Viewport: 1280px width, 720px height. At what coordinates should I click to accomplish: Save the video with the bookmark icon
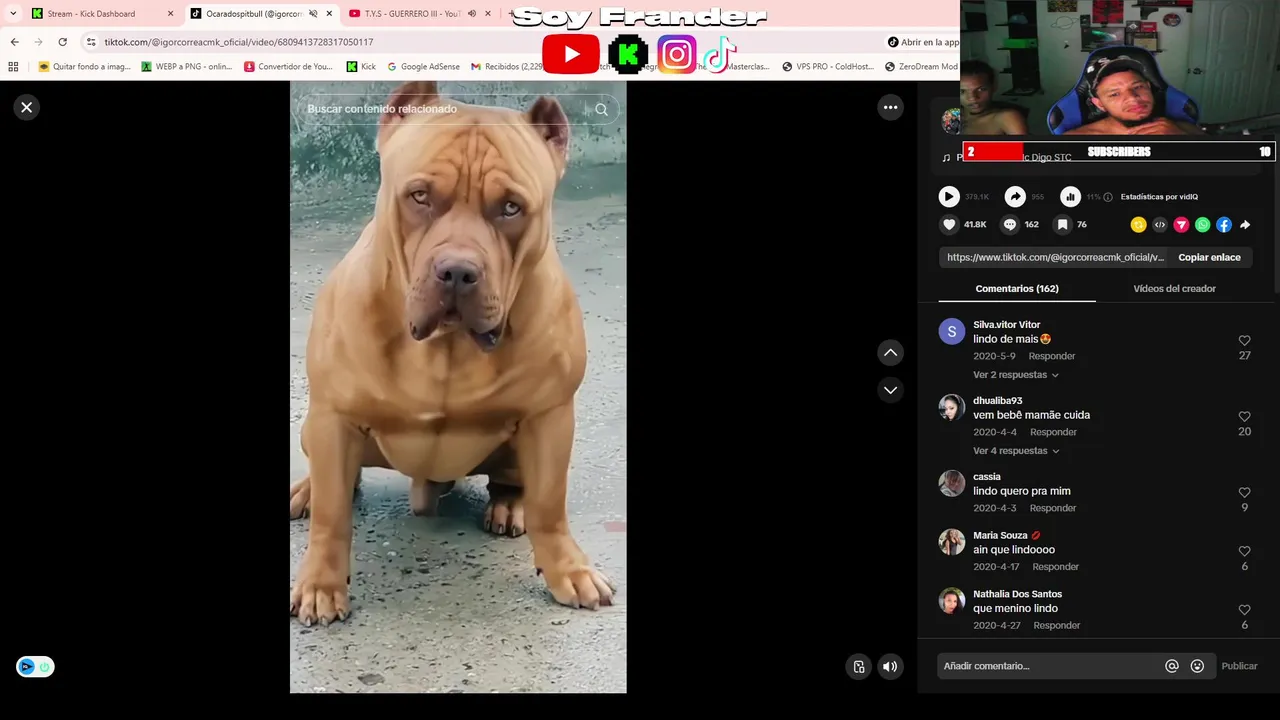[1062, 225]
